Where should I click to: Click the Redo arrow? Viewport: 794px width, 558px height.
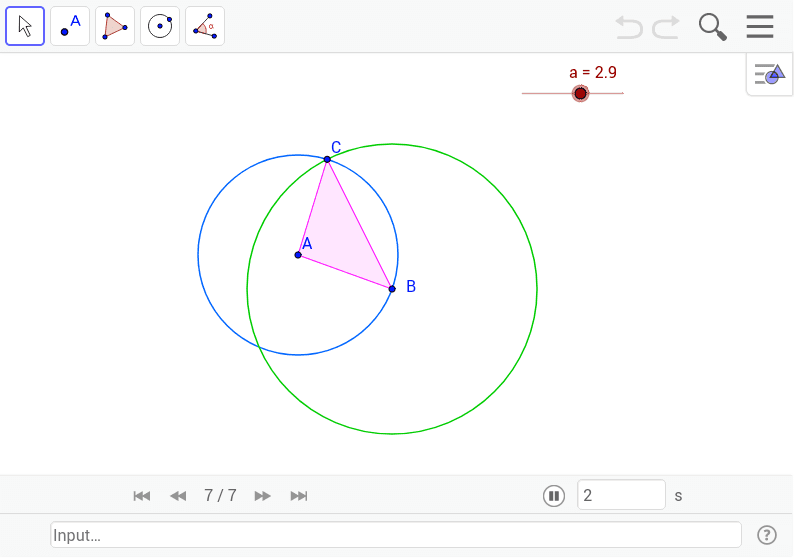click(x=665, y=27)
